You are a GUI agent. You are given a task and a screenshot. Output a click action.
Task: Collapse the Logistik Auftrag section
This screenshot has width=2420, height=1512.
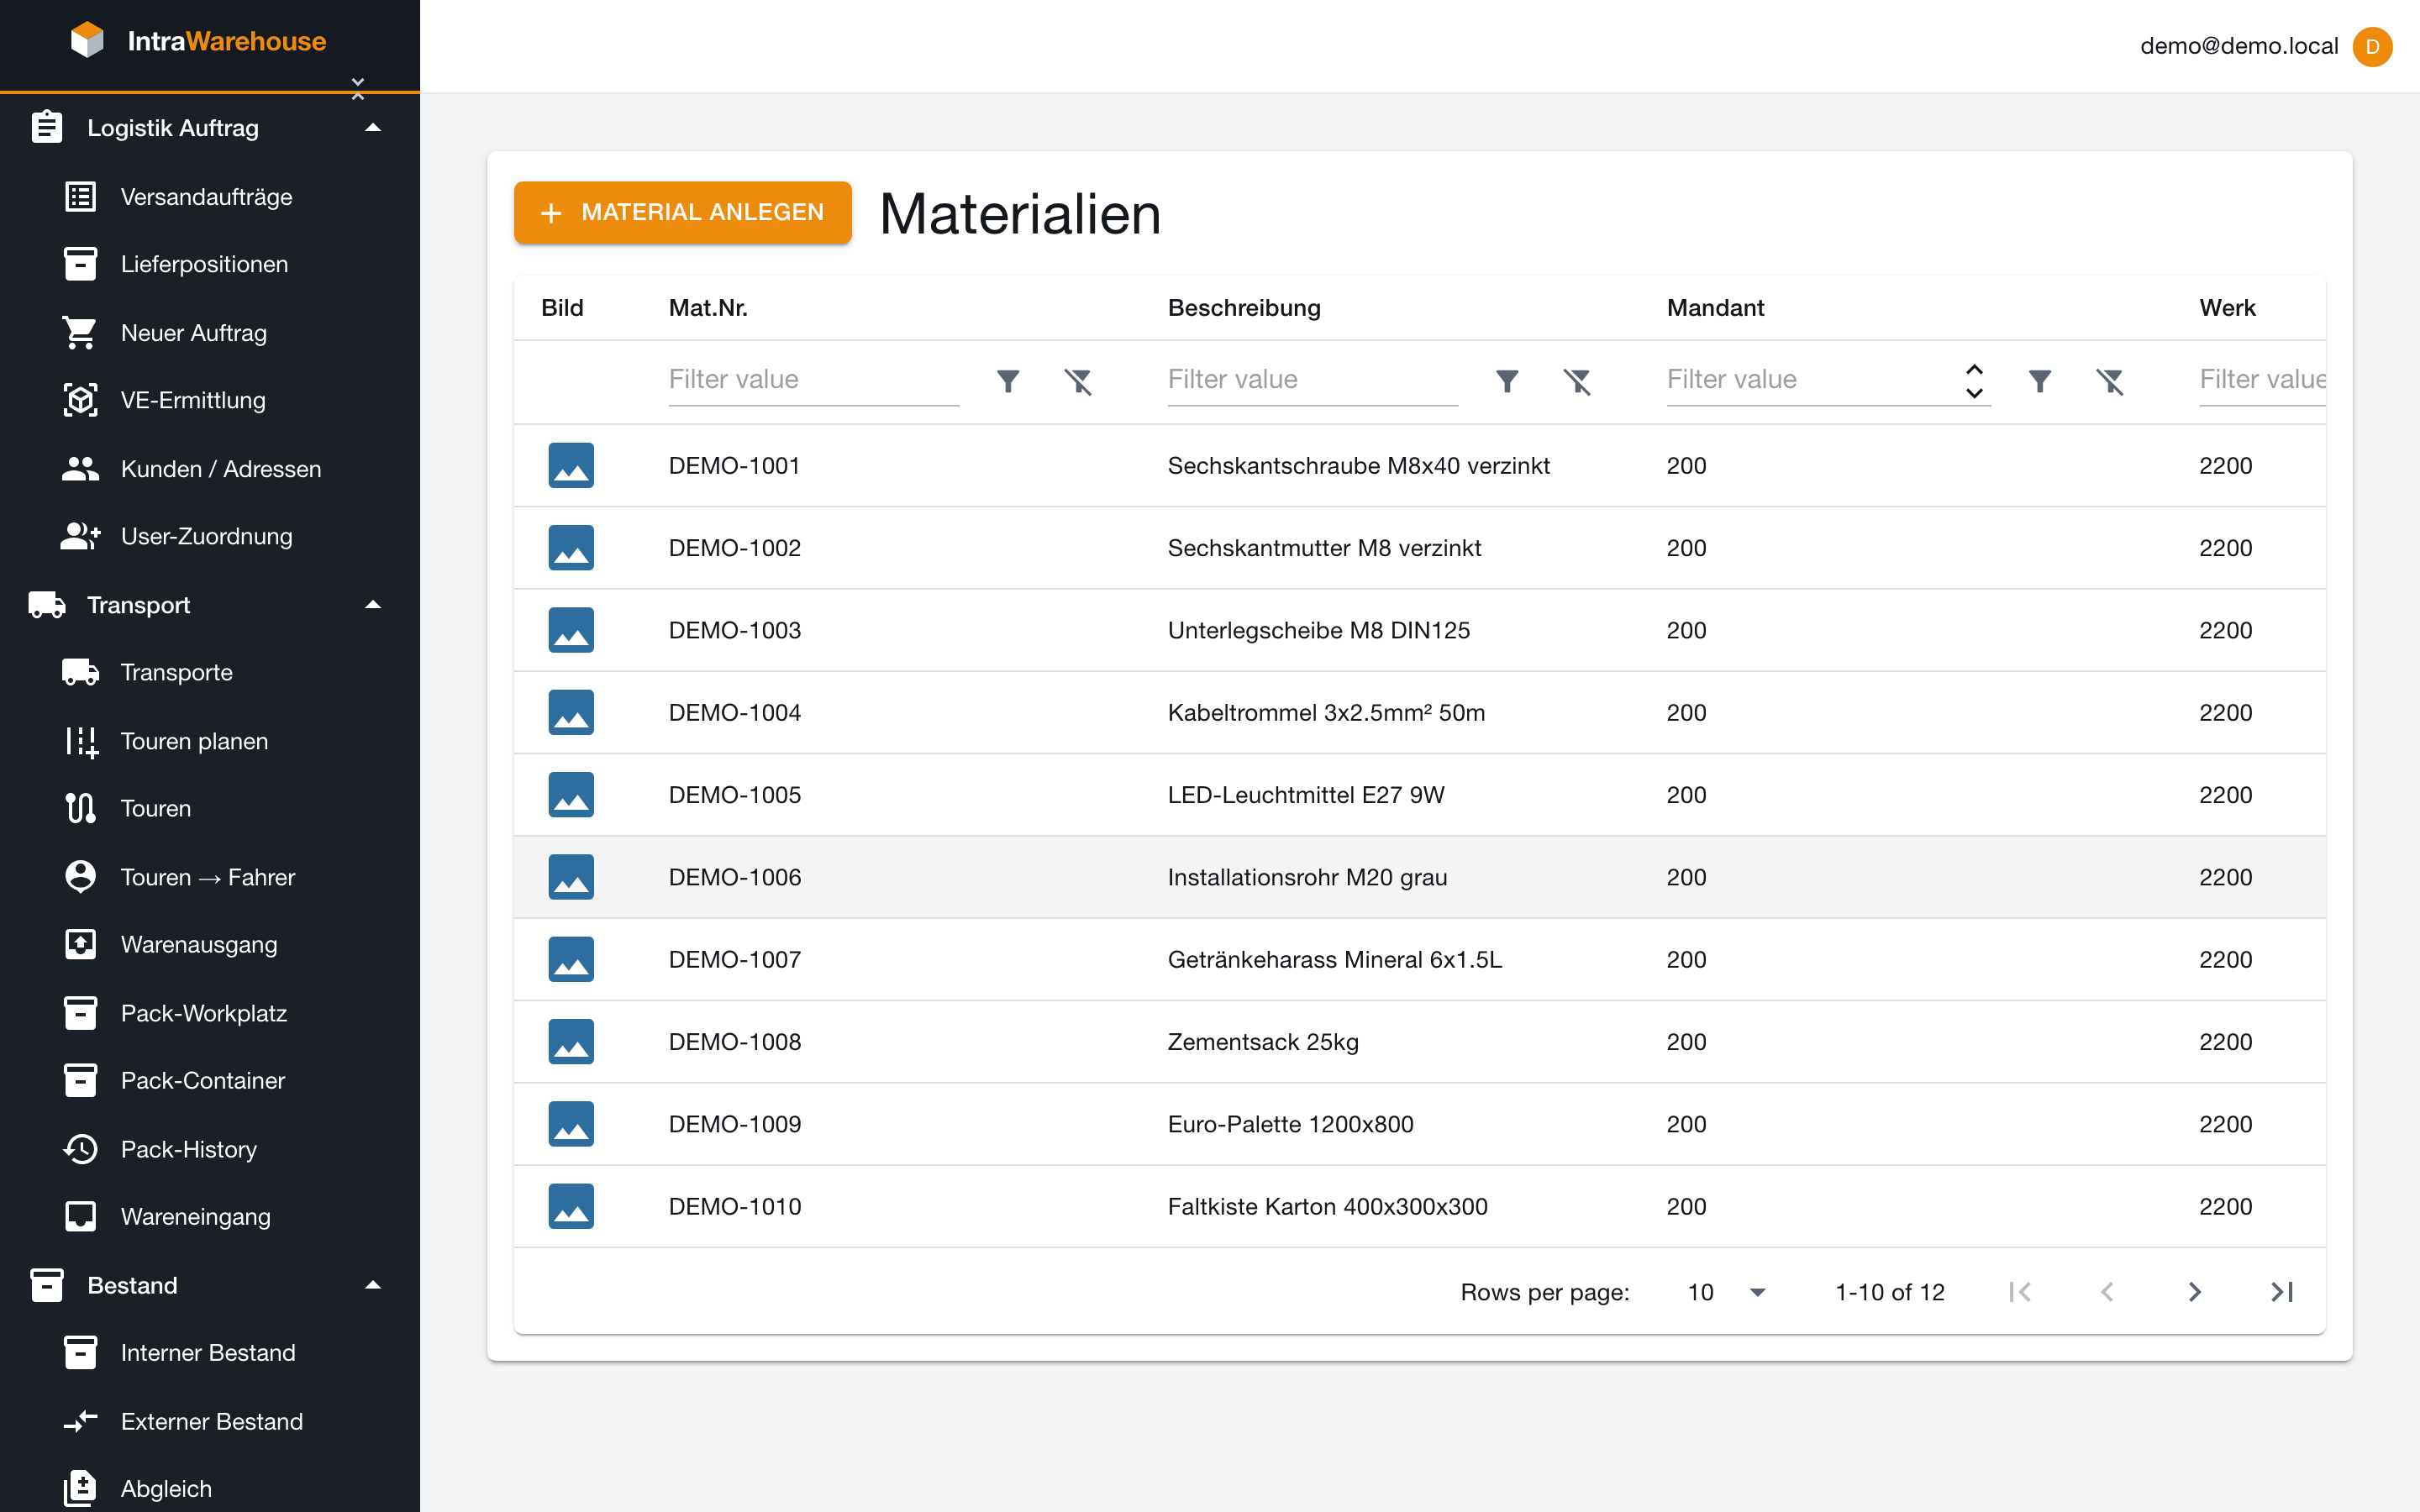click(373, 128)
